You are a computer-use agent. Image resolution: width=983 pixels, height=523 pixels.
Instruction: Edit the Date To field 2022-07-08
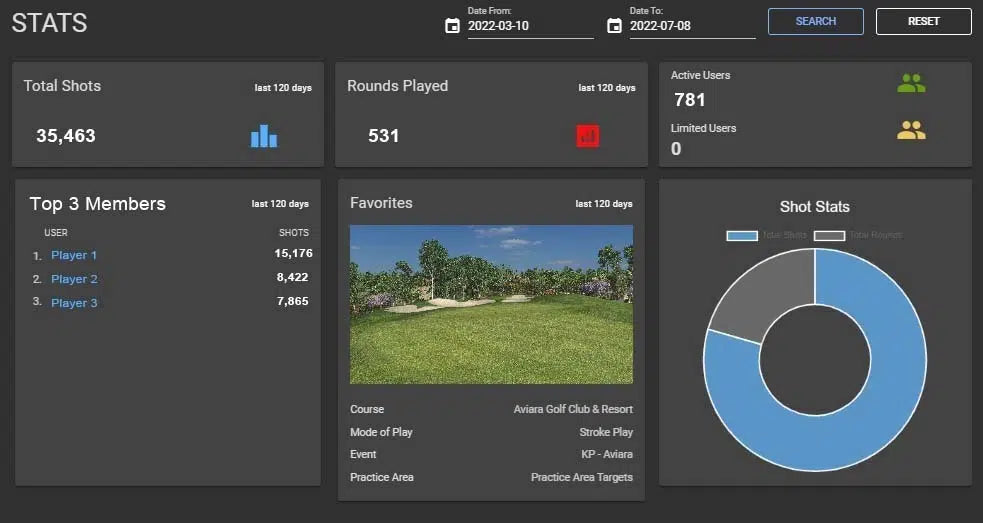coord(692,26)
